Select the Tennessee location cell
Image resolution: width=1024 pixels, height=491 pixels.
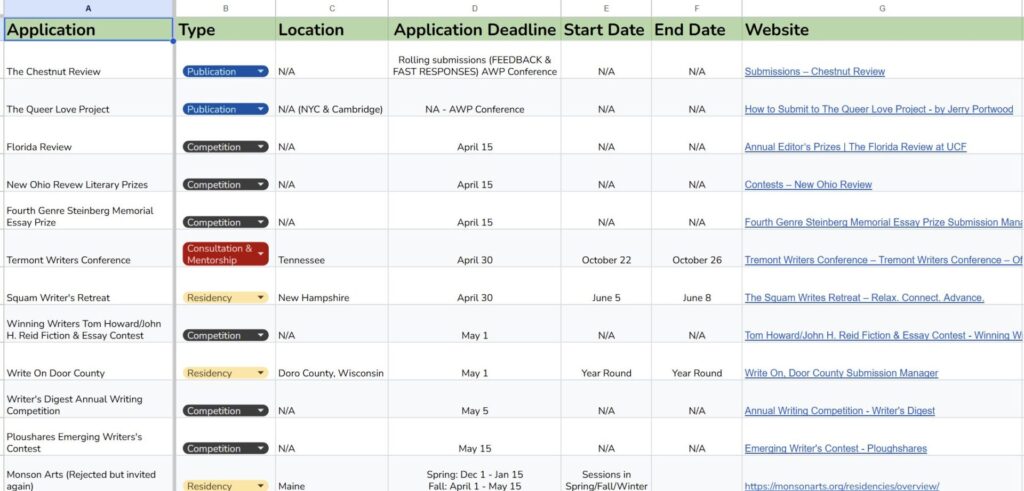coord(332,249)
